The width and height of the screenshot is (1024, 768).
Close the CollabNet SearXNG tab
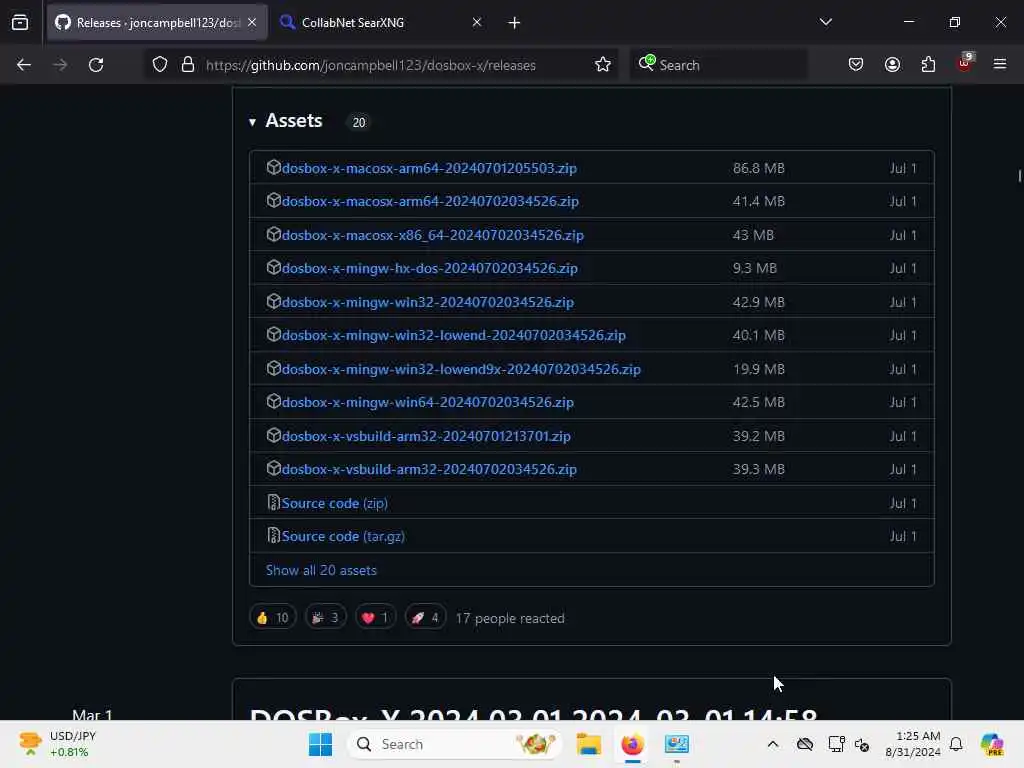pyautogui.click(x=477, y=22)
